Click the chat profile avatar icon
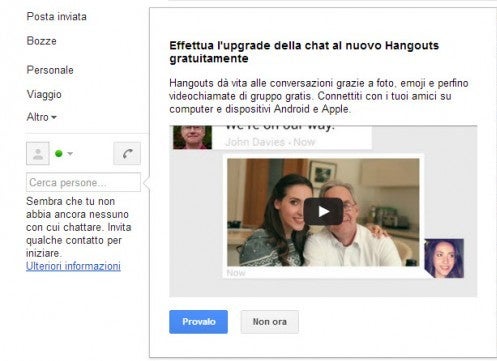Image resolution: width=497 pixels, height=361 pixels. (38, 153)
